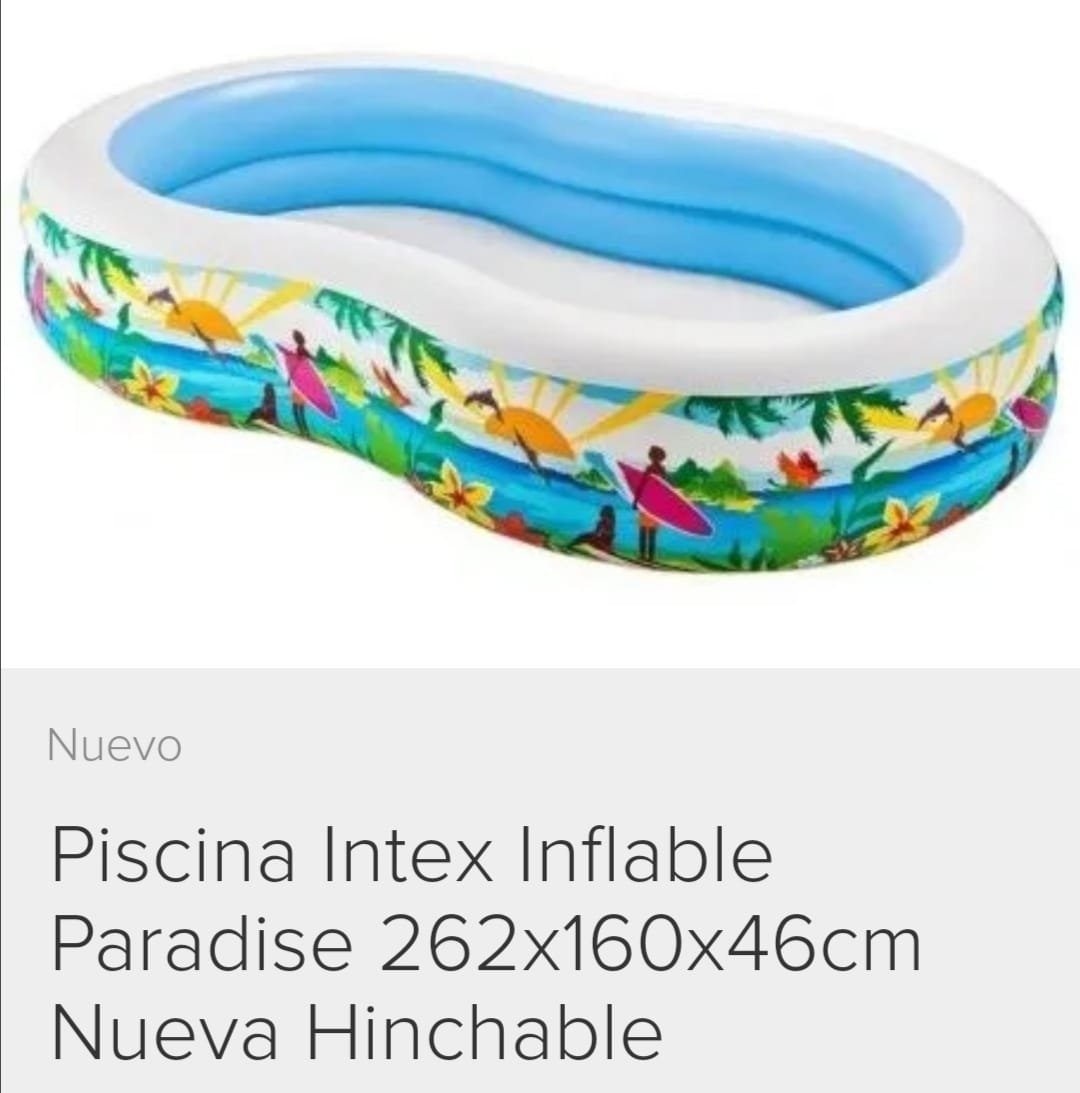Click the "Nuevo" condition label
This screenshot has height=1093, width=1080.
pyautogui.click(x=114, y=746)
